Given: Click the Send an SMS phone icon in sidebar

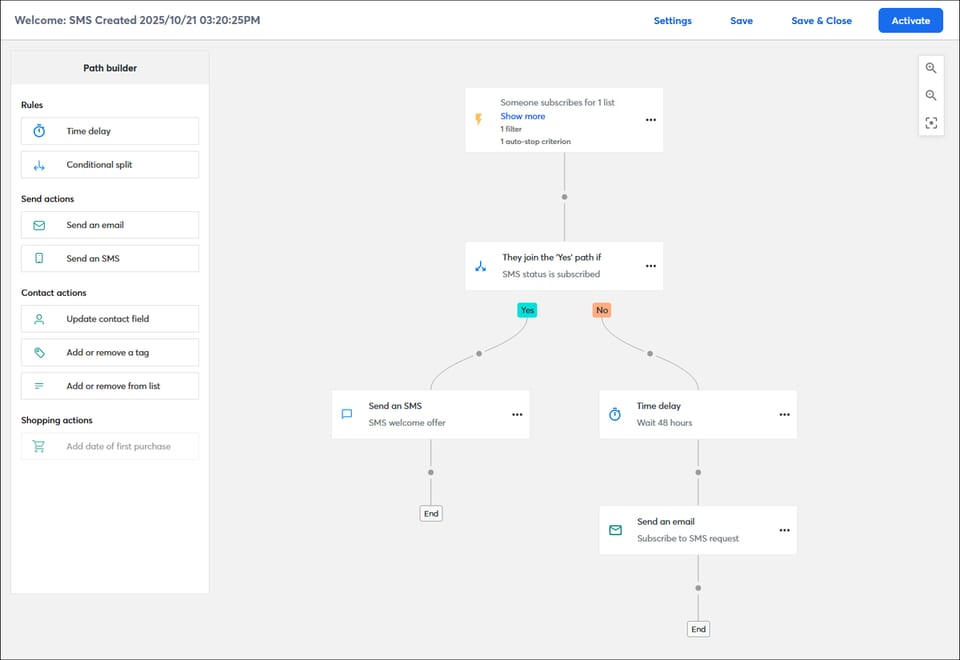Looking at the screenshot, I should click(39, 258).
